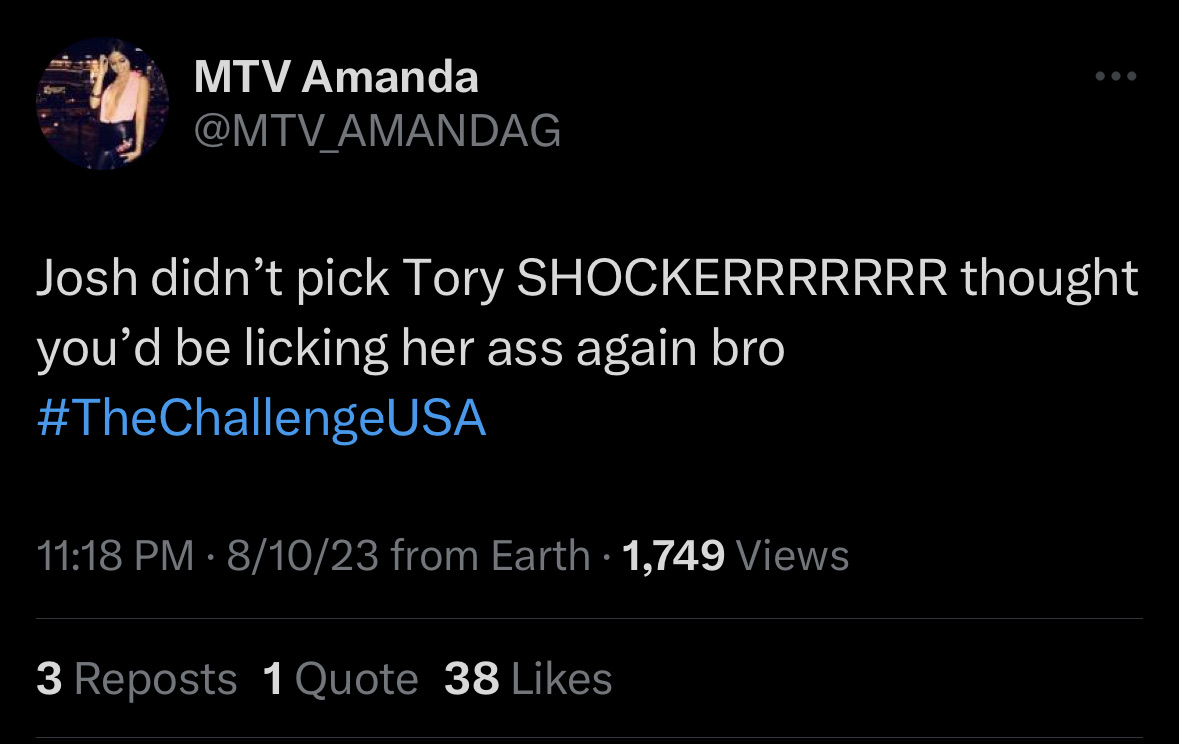Open the @MTV_AMANDAG handle link
Image resolution: width=1179 pixels, height=744 pixels.
tap(377, 130)
